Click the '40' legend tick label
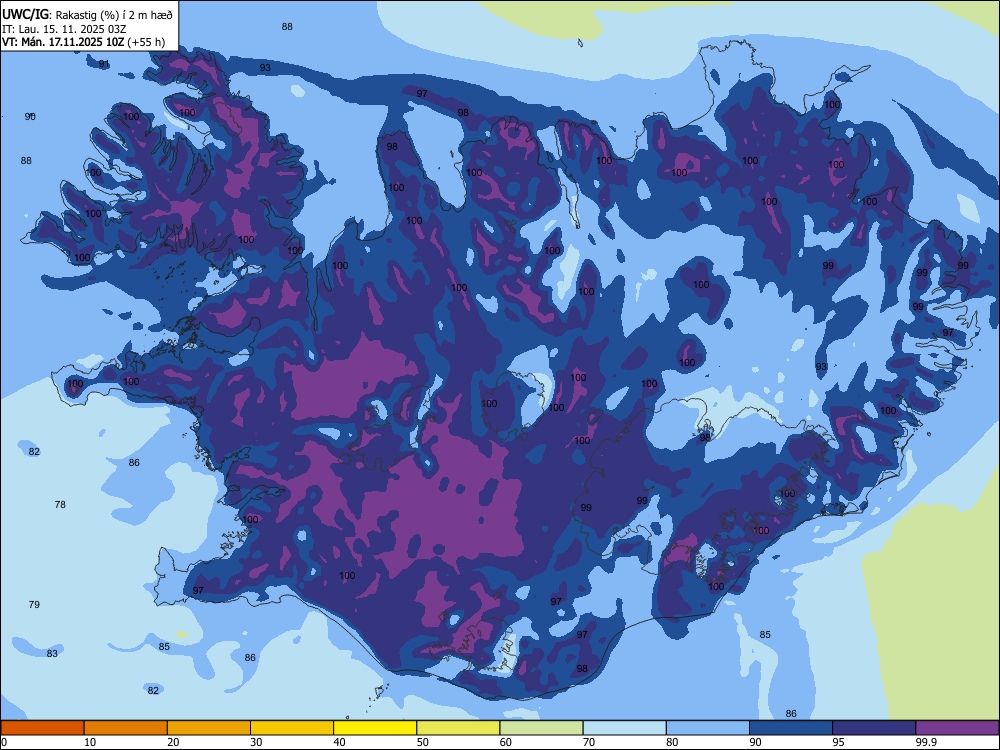This screenshot has height=750, width=1000. 339,742
